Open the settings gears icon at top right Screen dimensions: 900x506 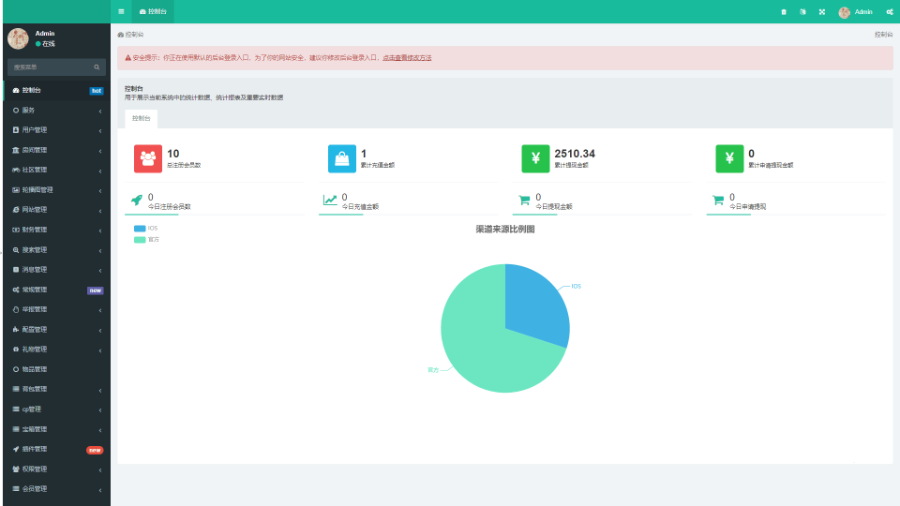[889, 12]
